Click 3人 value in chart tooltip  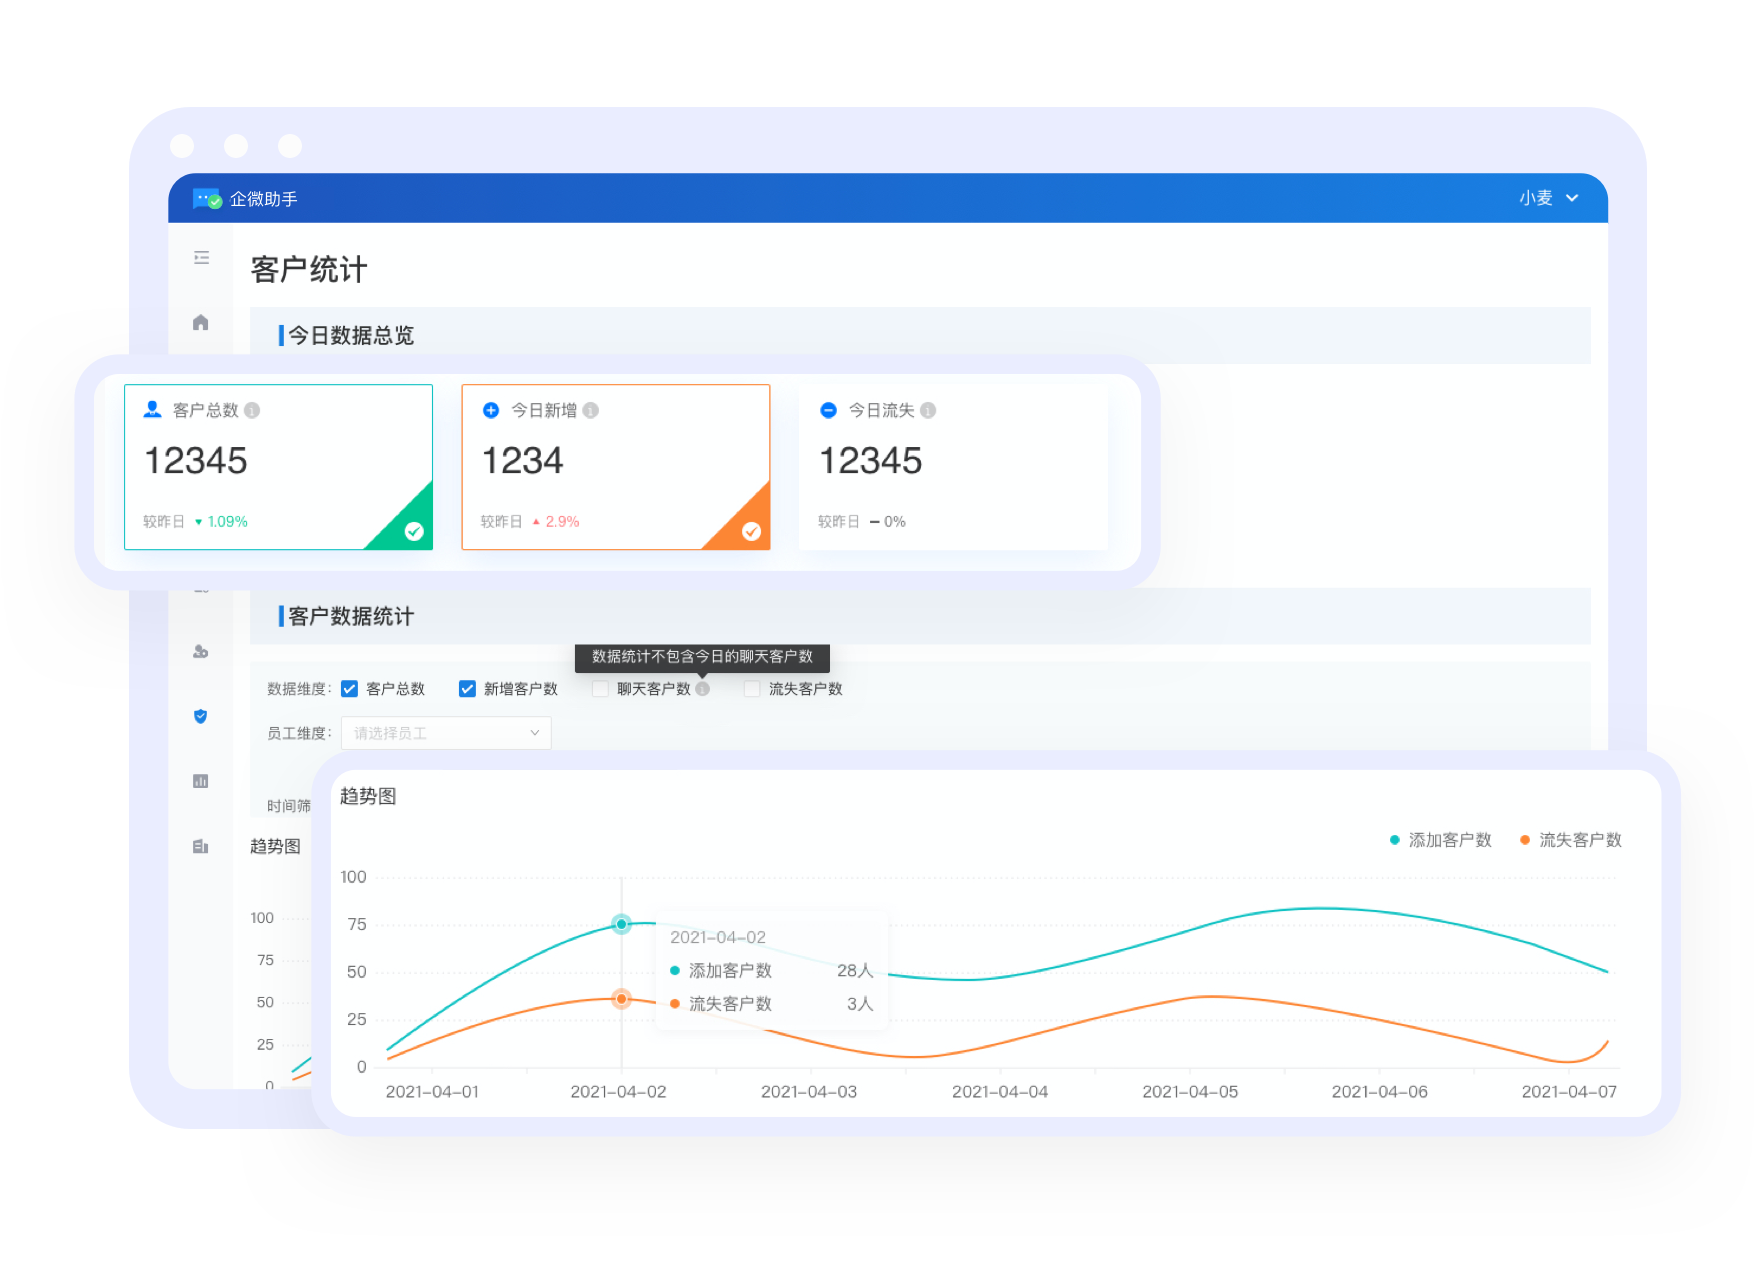(x=860, y=1004)
